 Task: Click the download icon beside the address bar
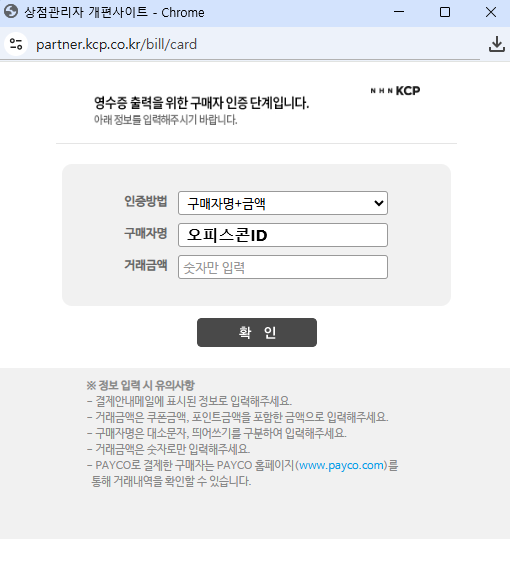[x=497, y=44]
